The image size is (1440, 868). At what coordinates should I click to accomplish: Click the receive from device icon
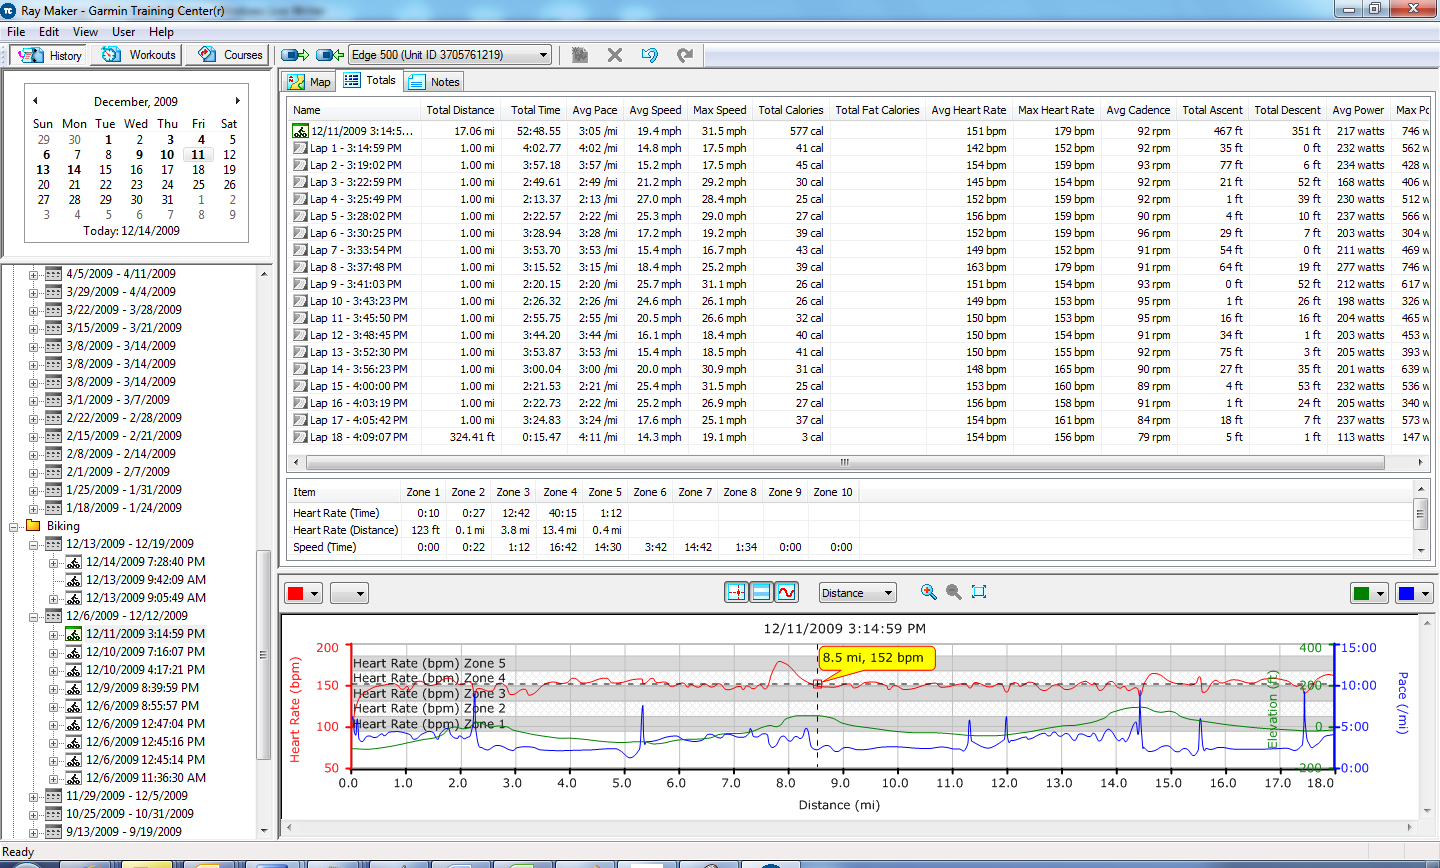click(330, 55)
